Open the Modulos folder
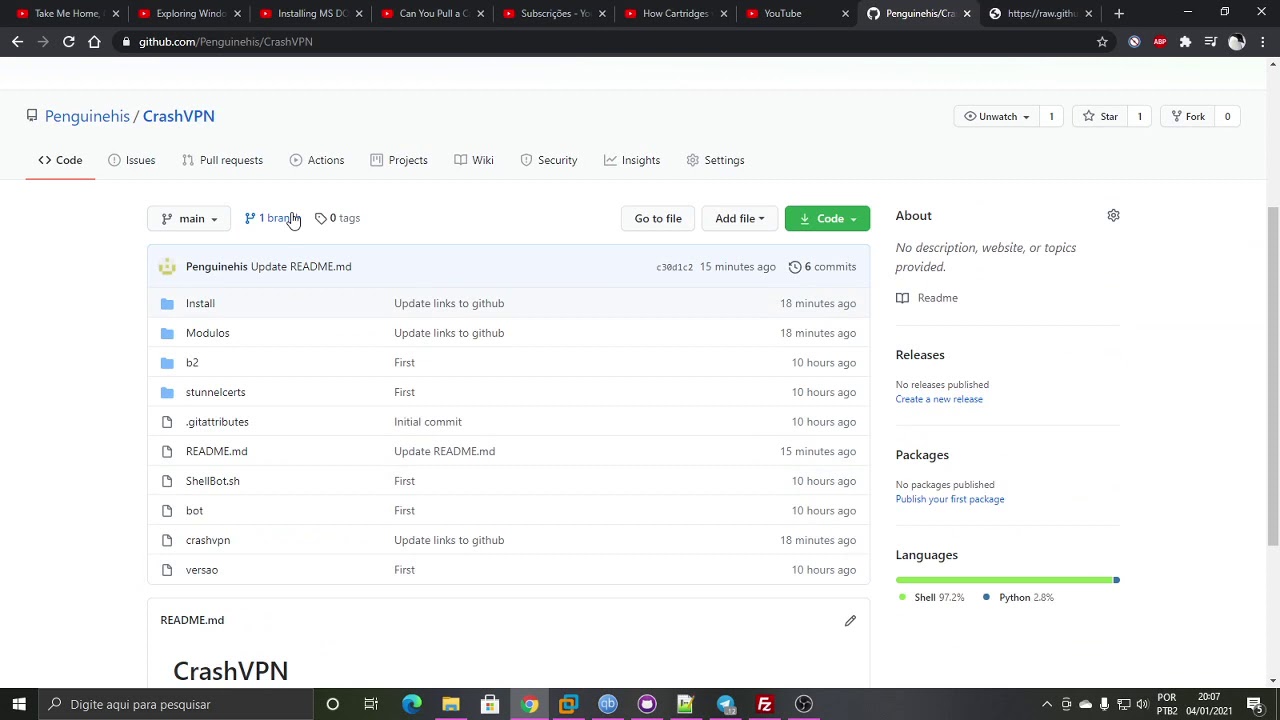The width and height of the screenshot is (1280, 720). point(207,333)
